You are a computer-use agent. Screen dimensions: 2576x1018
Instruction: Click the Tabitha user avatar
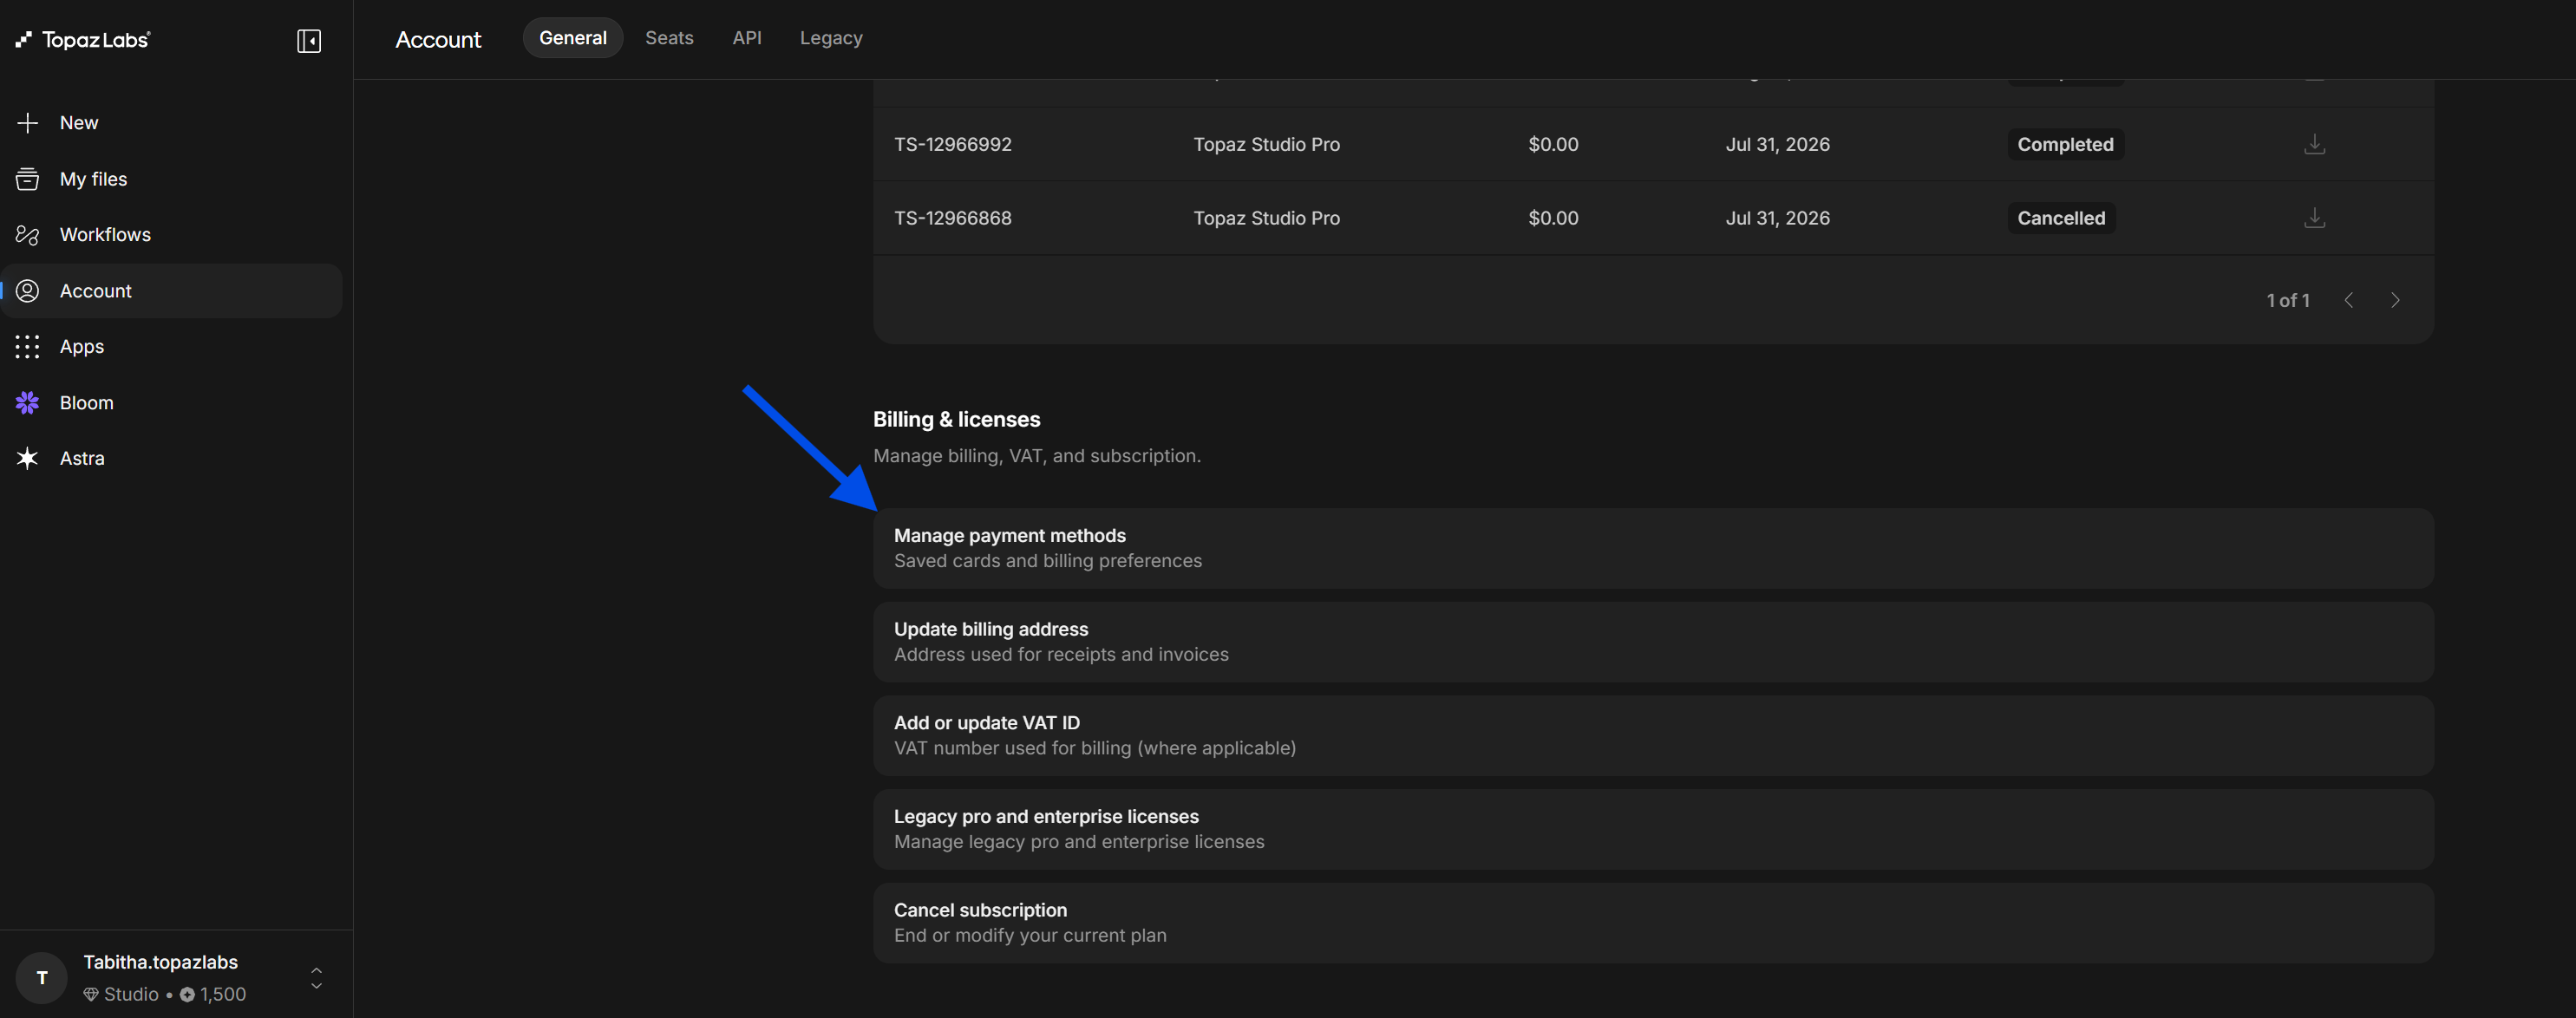[42, 978]
